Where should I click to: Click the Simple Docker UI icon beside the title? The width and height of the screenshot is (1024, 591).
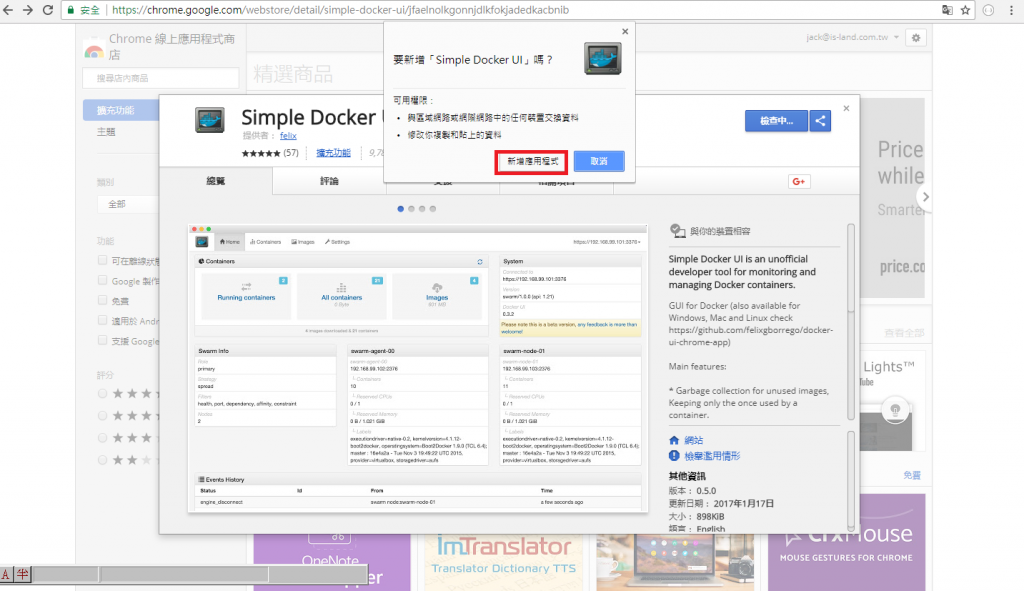[x=210, y=120]
